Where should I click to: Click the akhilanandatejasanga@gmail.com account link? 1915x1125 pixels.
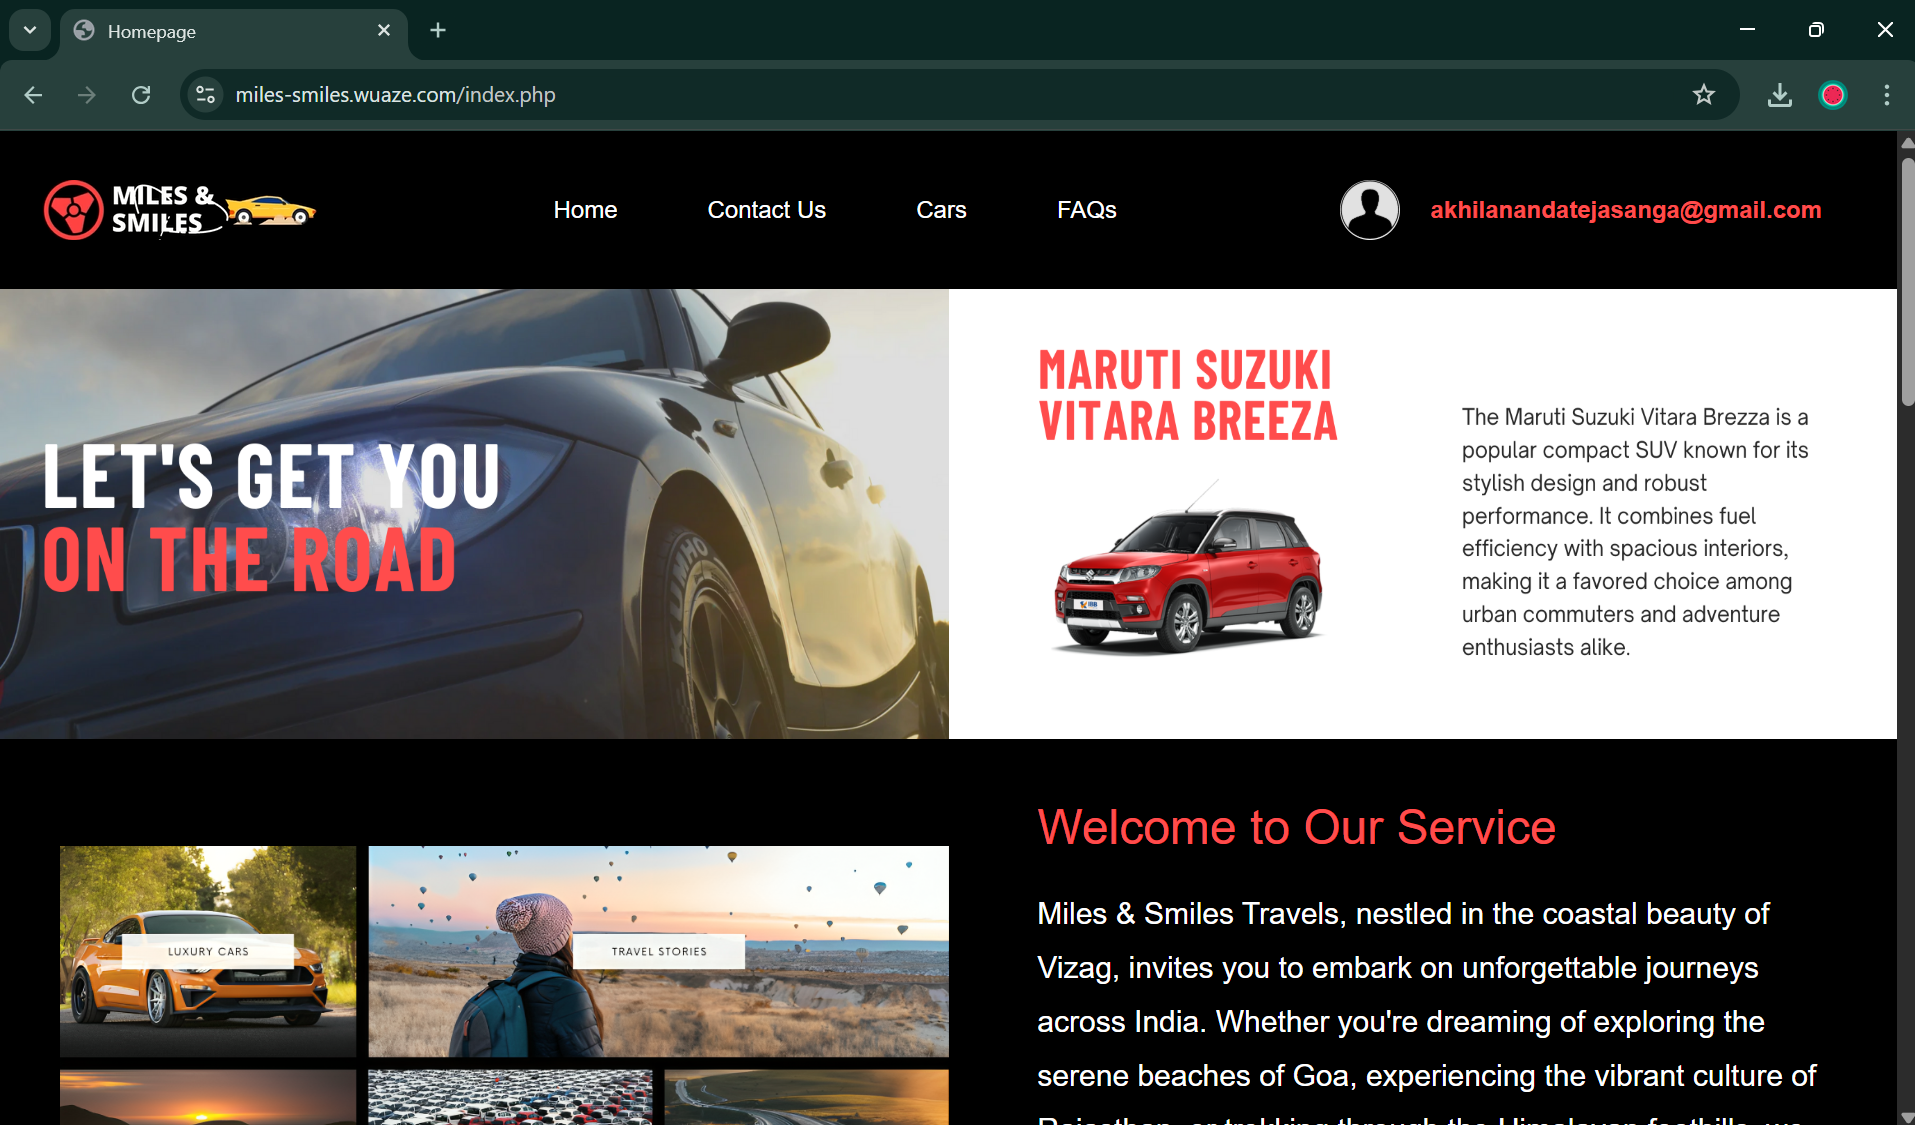(x=1625, y=210)
